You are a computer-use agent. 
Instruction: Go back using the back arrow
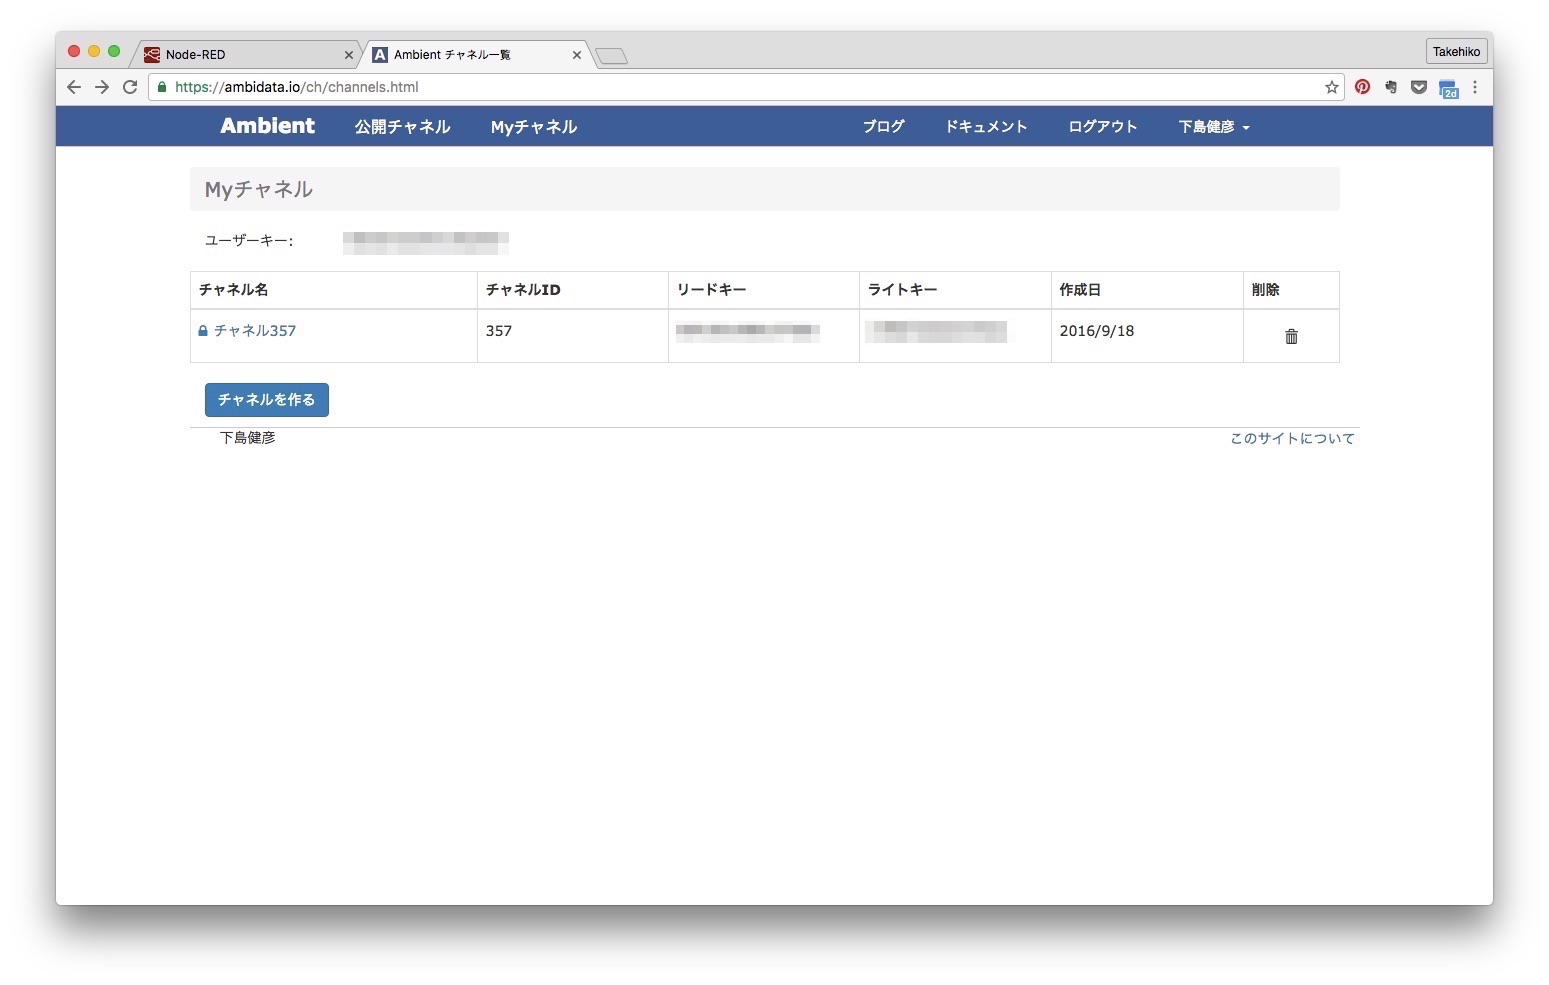74,87
